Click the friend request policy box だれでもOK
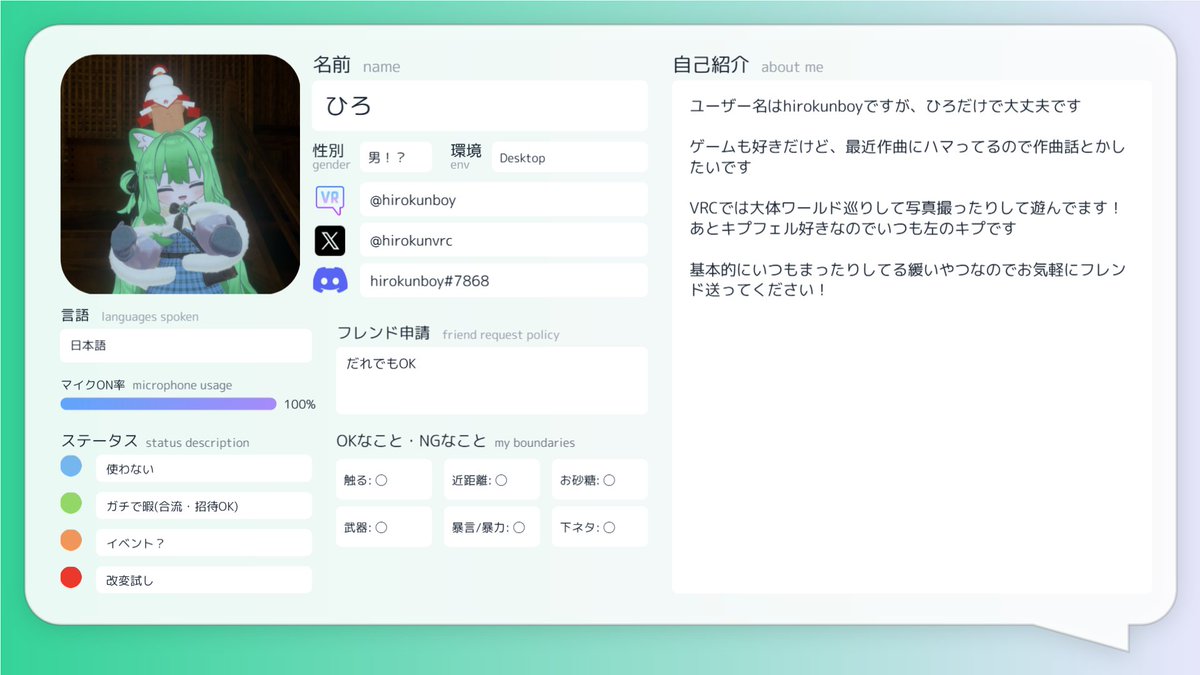The height and width of the screenshot is (675, 1200). click(x=492, y=380)
